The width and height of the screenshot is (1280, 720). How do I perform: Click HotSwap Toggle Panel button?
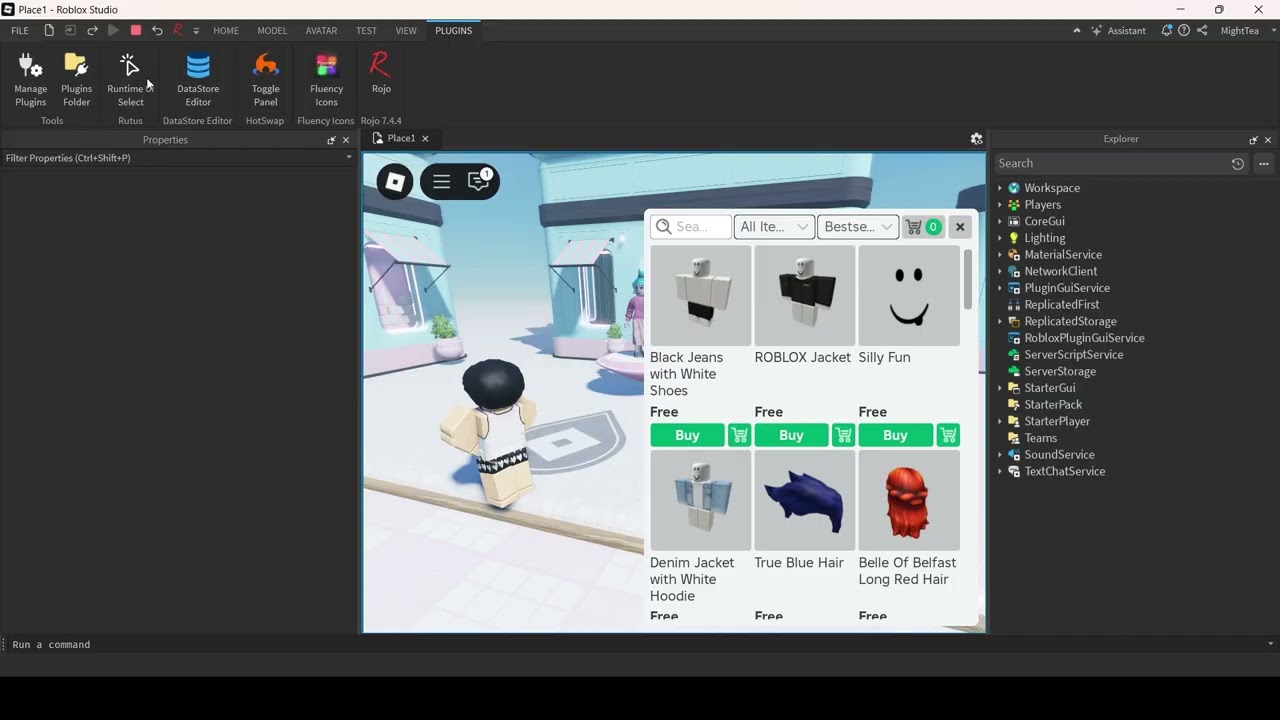coord(265,80)
